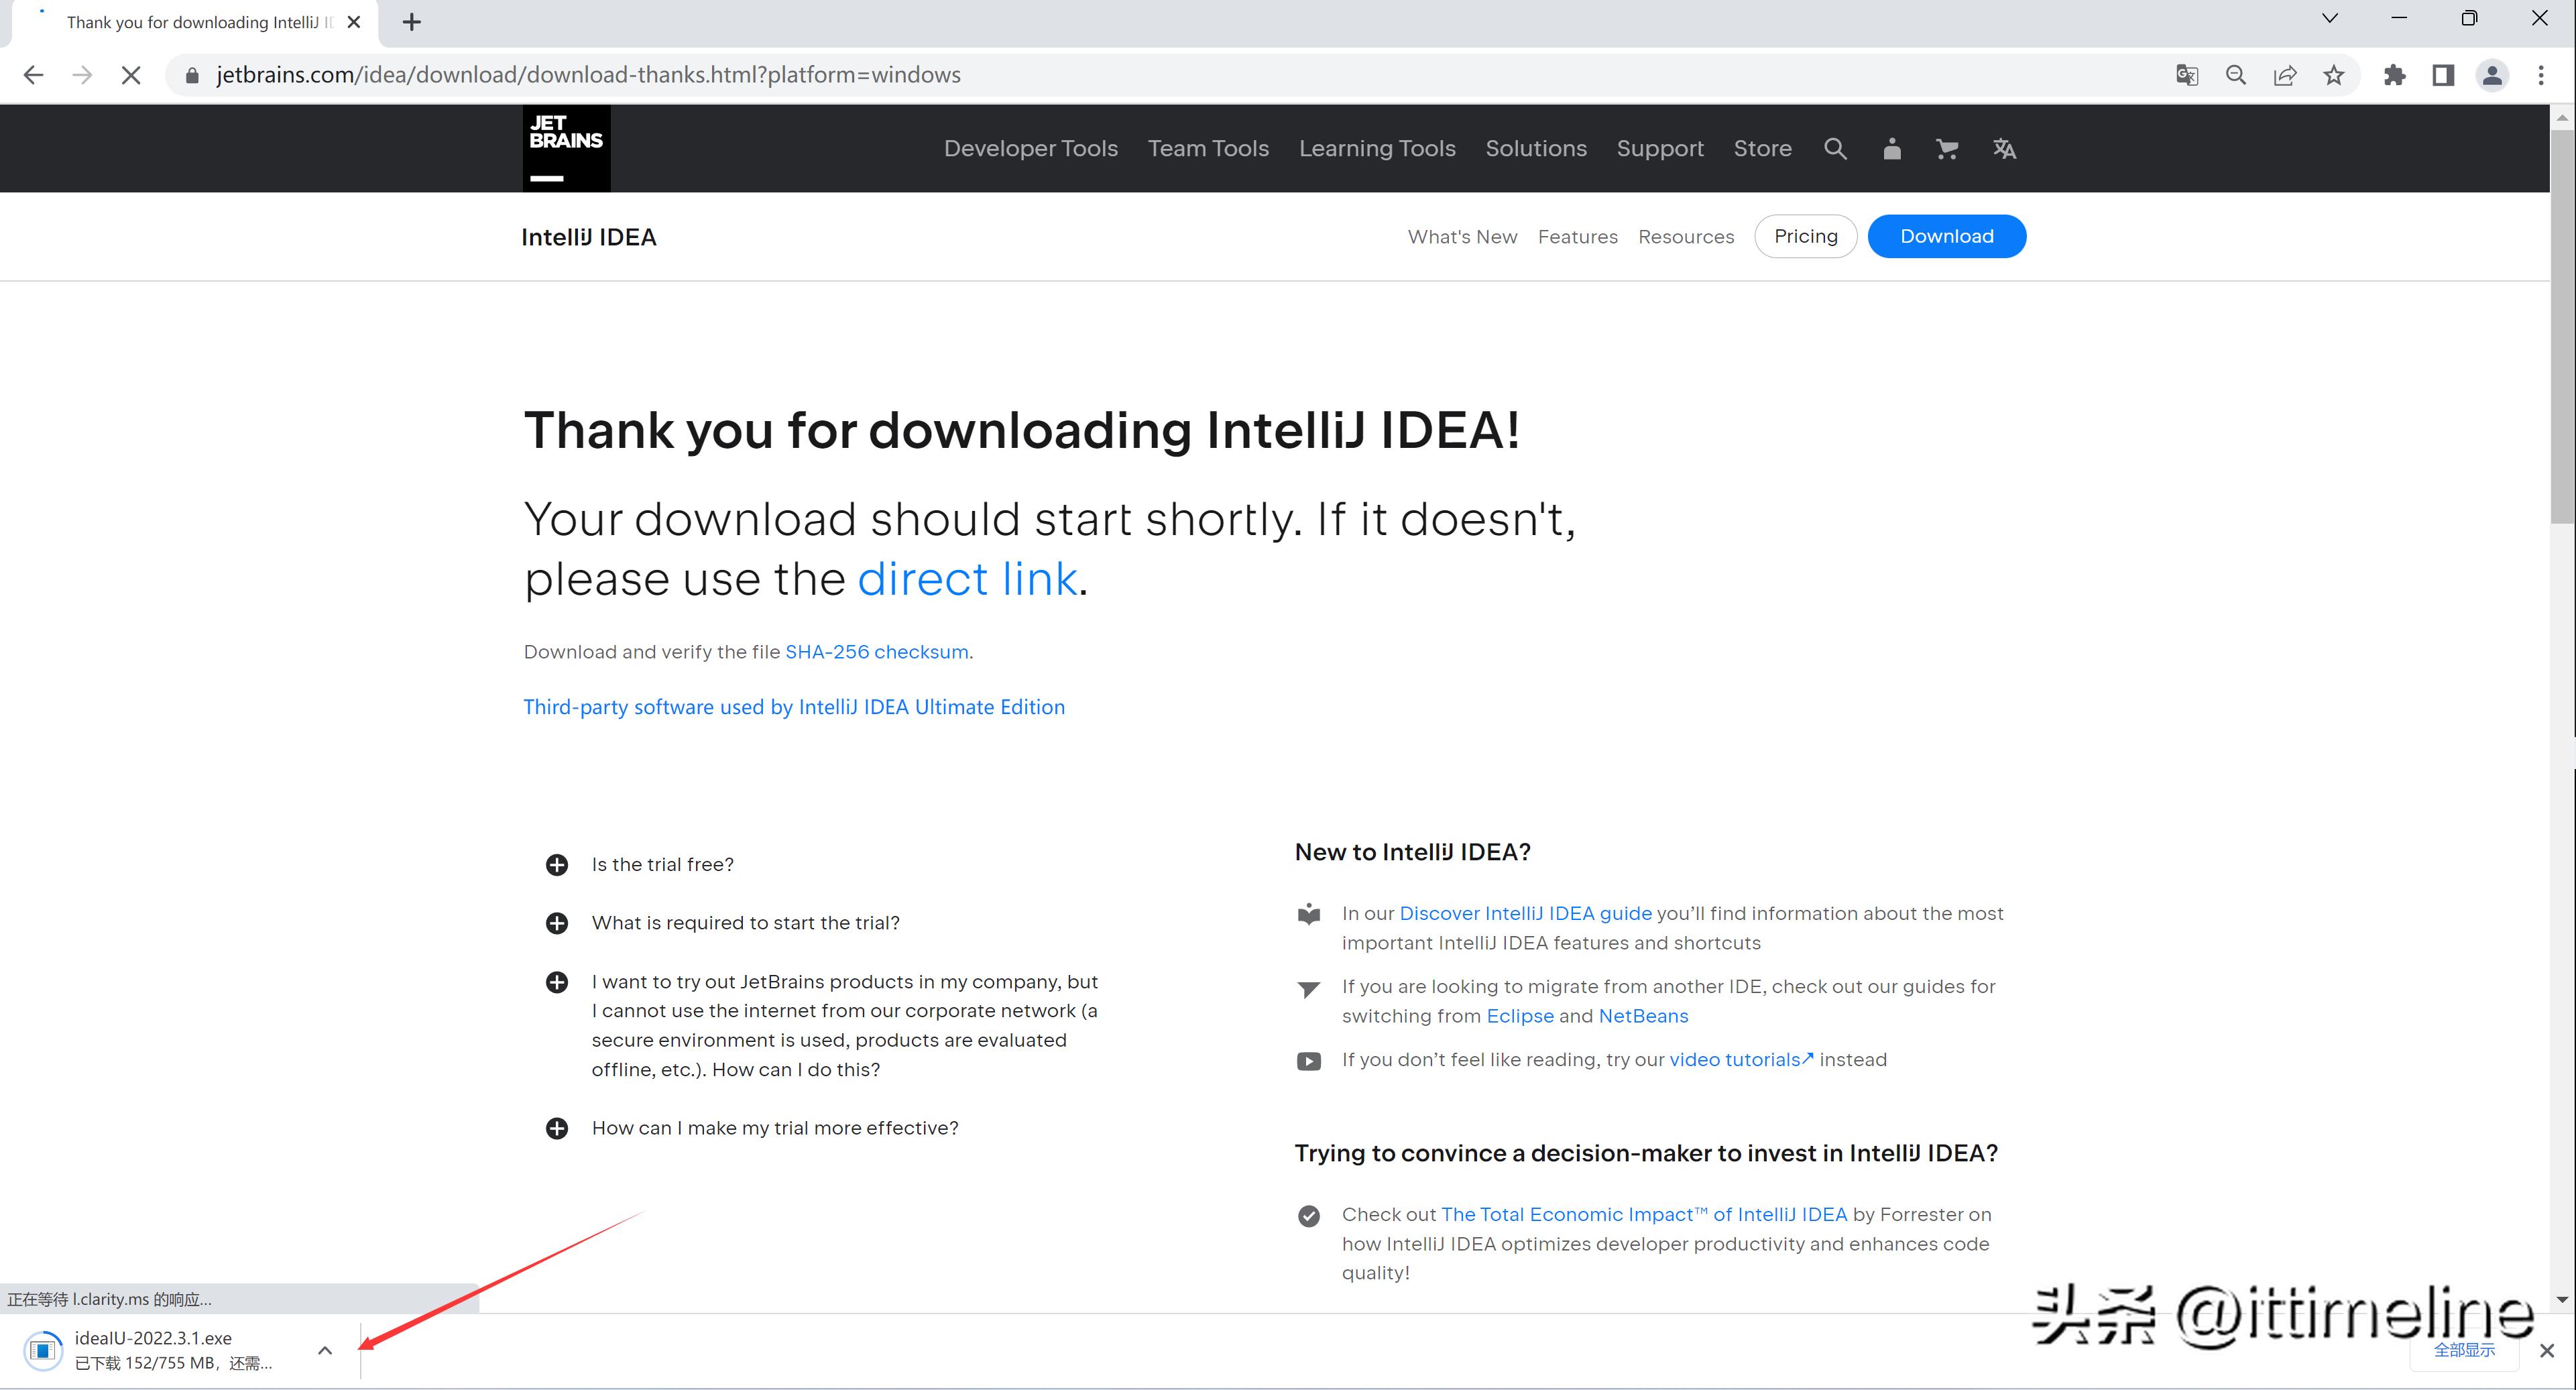Viewport: 2576px width, 1390px height.
Task: Click the scrollbar up arrow
Action: (x=2562, y=117)
